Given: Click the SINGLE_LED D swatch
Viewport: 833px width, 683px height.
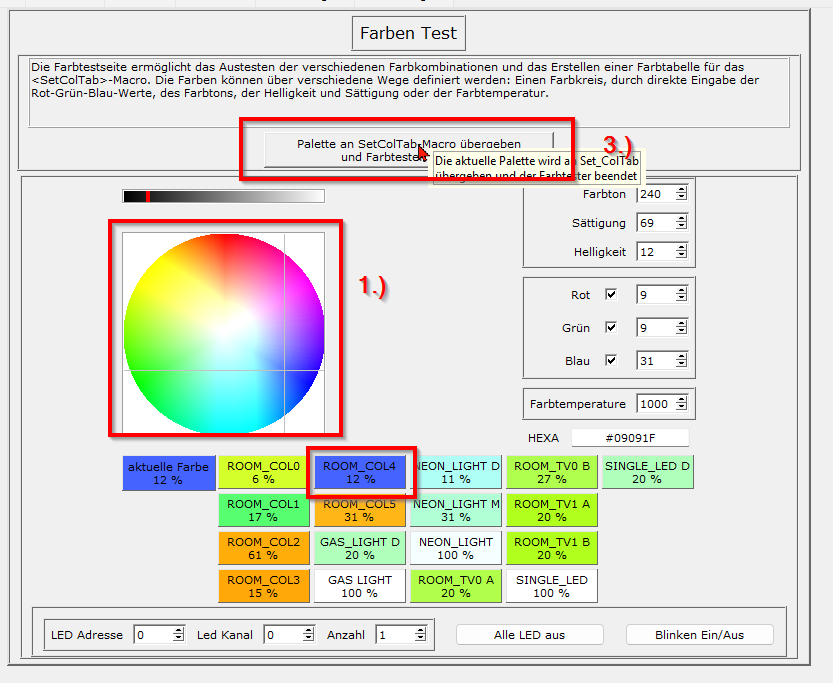Looking at the screenshot, I should click(647, 472).
